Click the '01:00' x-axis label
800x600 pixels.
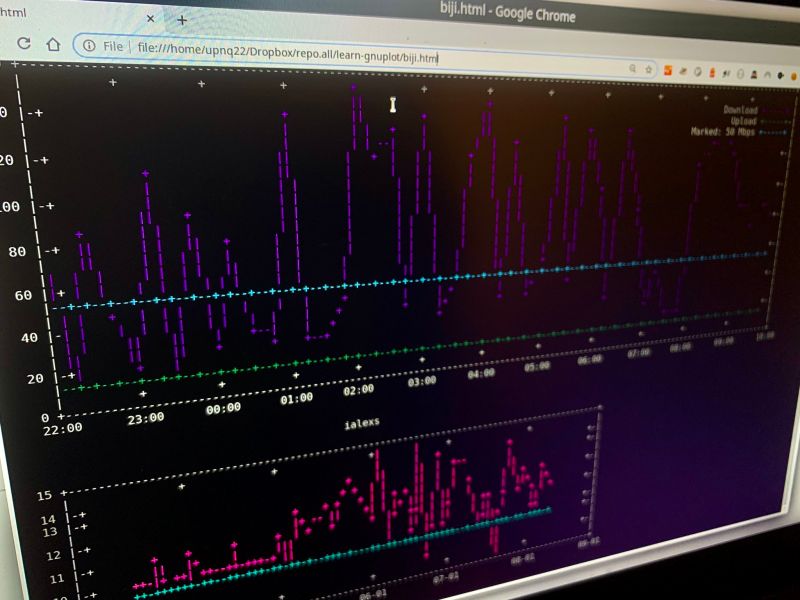click(x=296, y=398)
